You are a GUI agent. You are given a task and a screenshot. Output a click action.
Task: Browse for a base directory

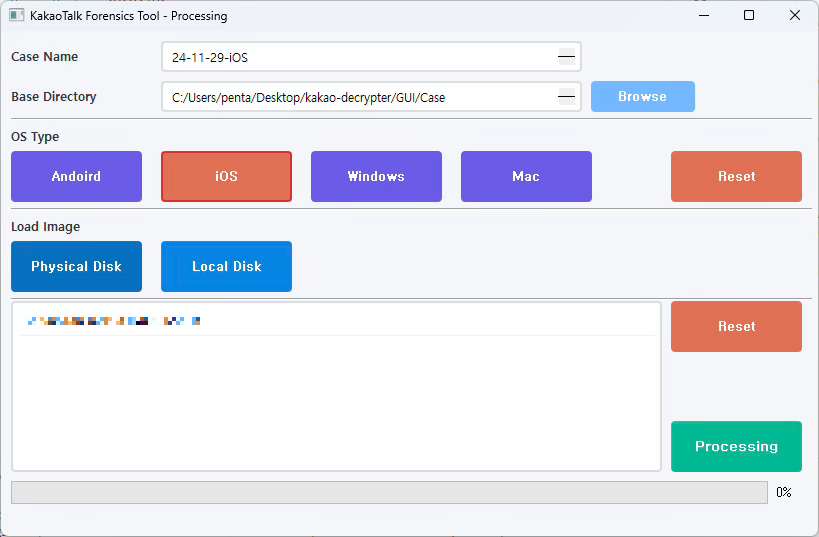coord(643,97)
